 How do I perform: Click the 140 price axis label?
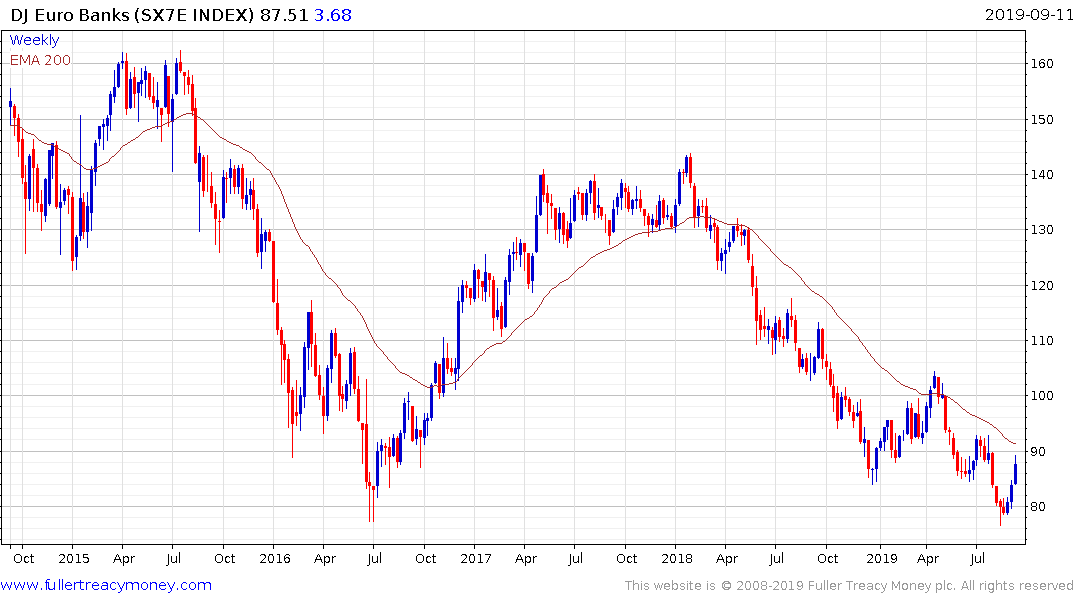[x=1042, y=174]
